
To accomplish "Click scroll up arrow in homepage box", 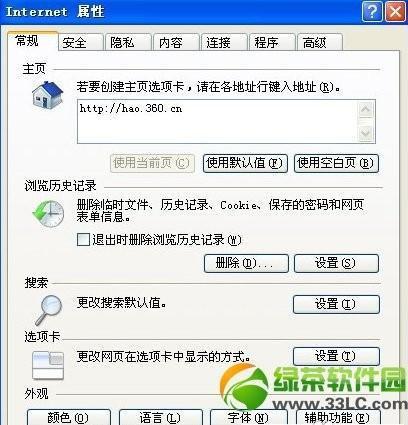I will tap(366, 110).
